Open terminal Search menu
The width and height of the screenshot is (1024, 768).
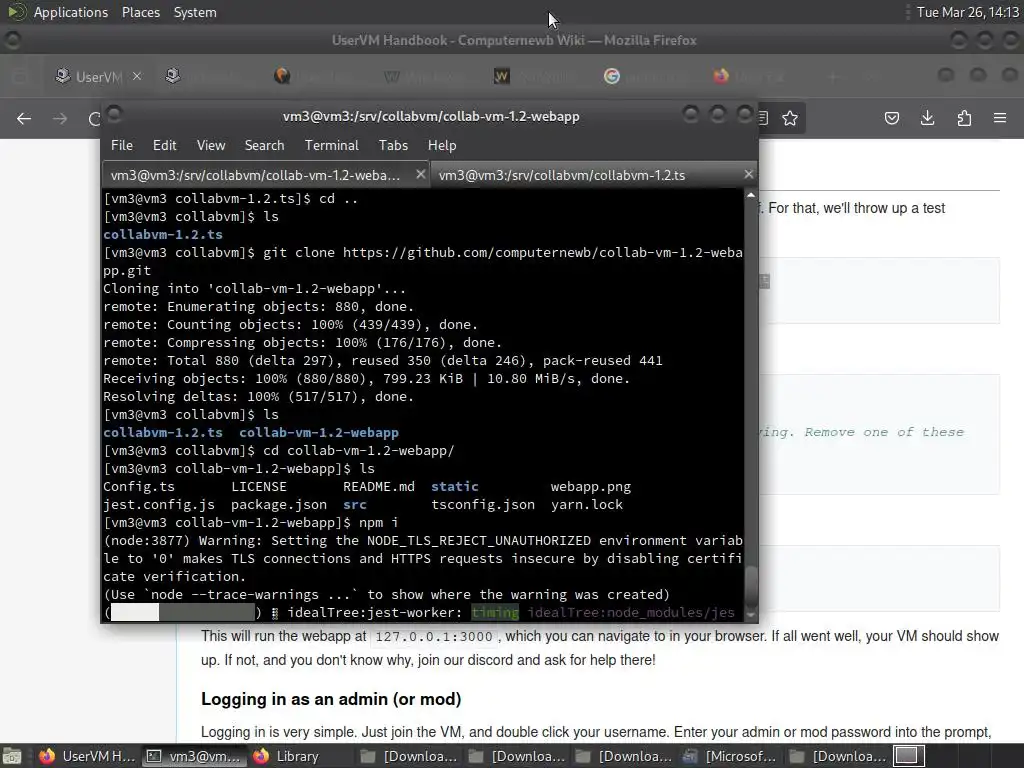click(264, 145)
